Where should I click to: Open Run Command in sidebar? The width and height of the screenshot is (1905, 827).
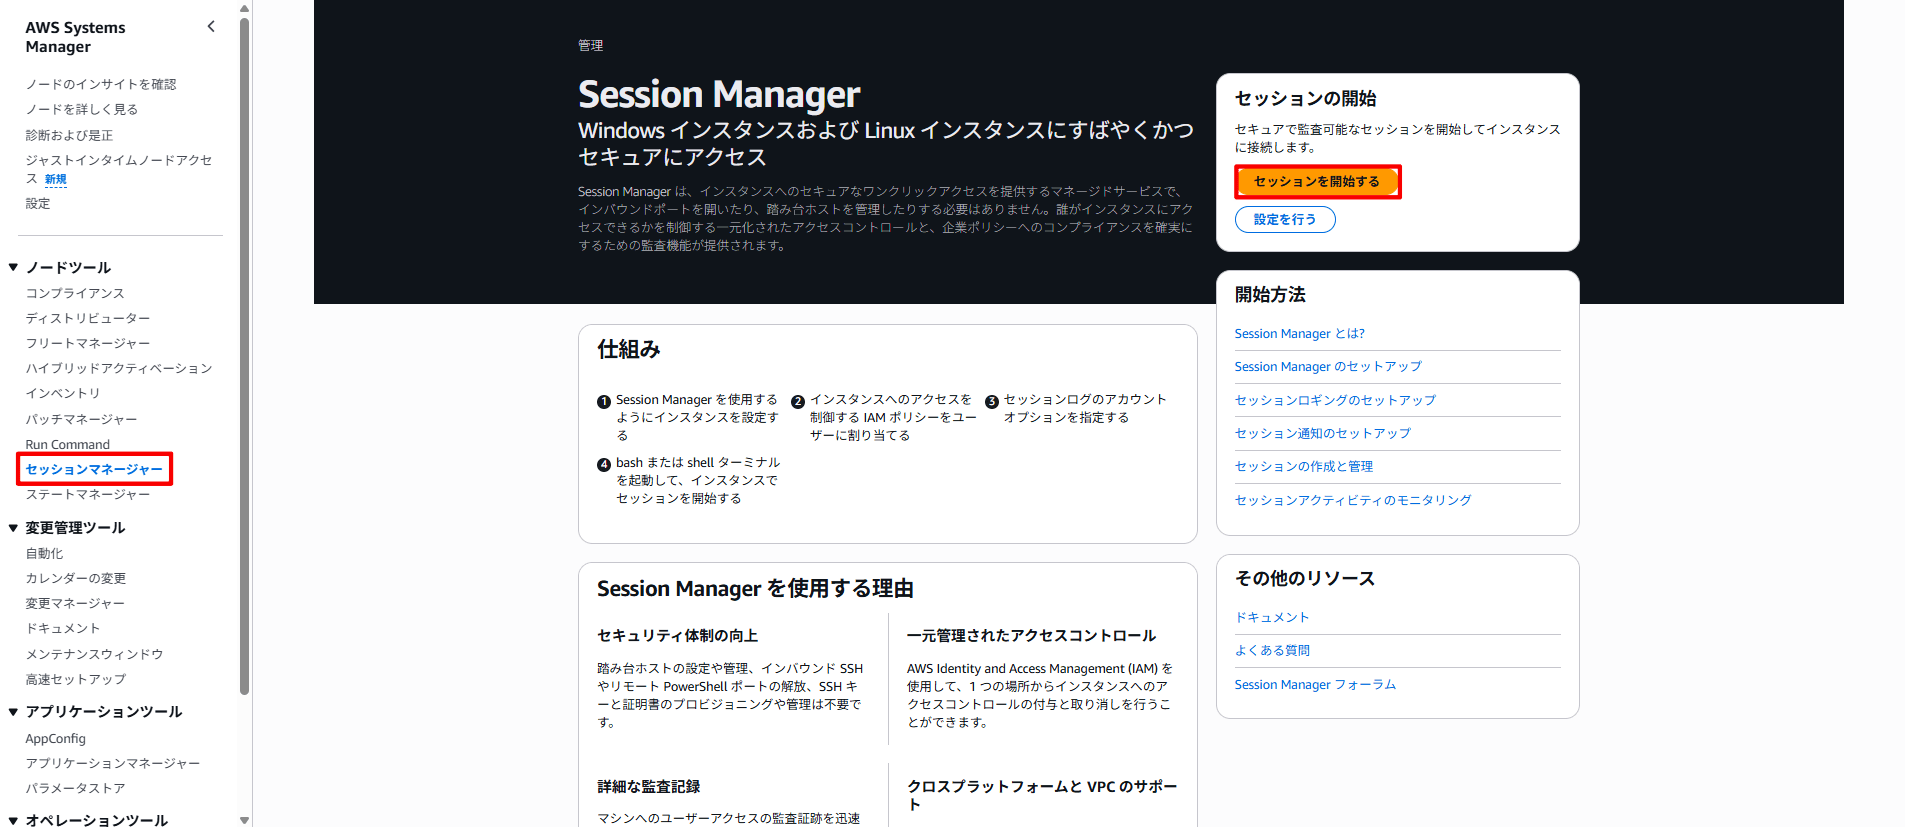pyautogui.click(x=68, y=444)
